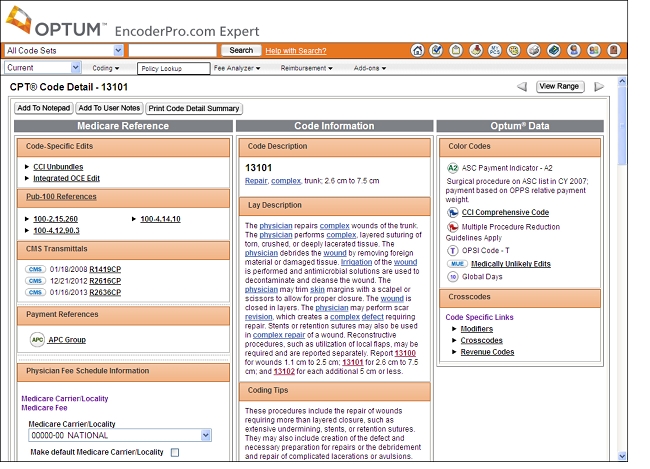Click the printer icon in toolbar
This screenshot has width=650, height=469.
534,51
